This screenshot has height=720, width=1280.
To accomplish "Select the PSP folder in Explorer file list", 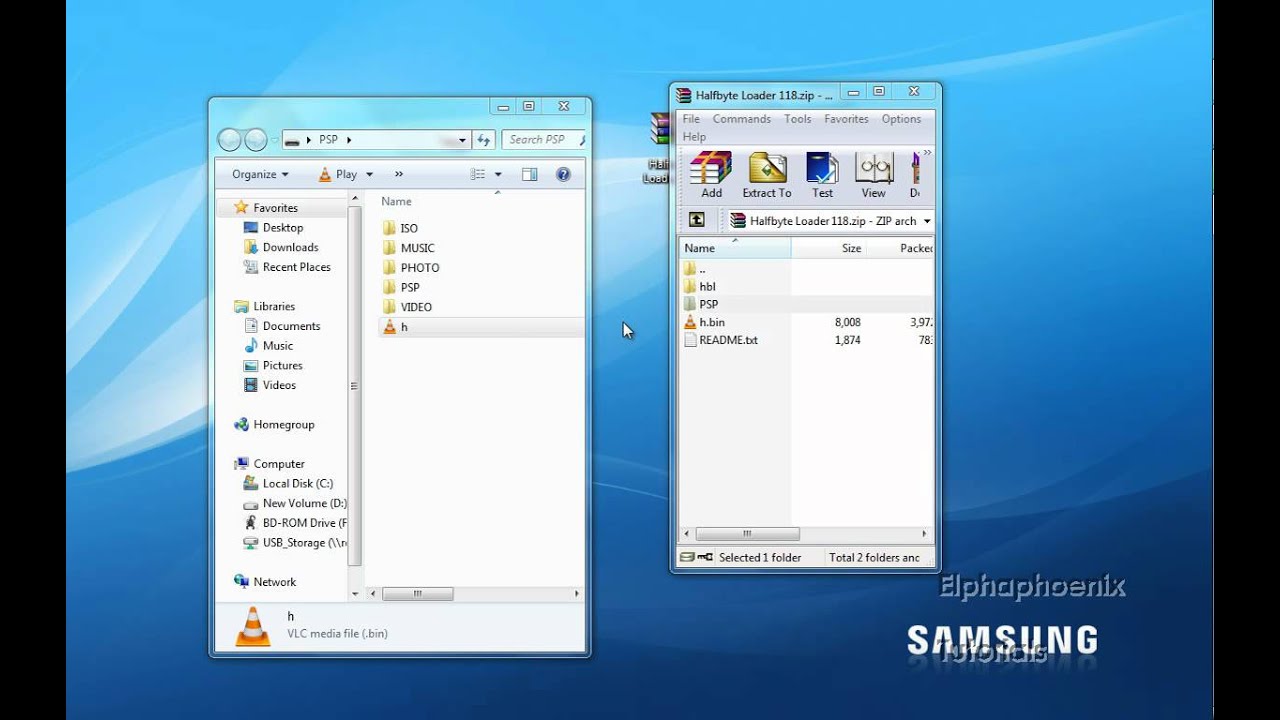I will (x=401, y=287).
